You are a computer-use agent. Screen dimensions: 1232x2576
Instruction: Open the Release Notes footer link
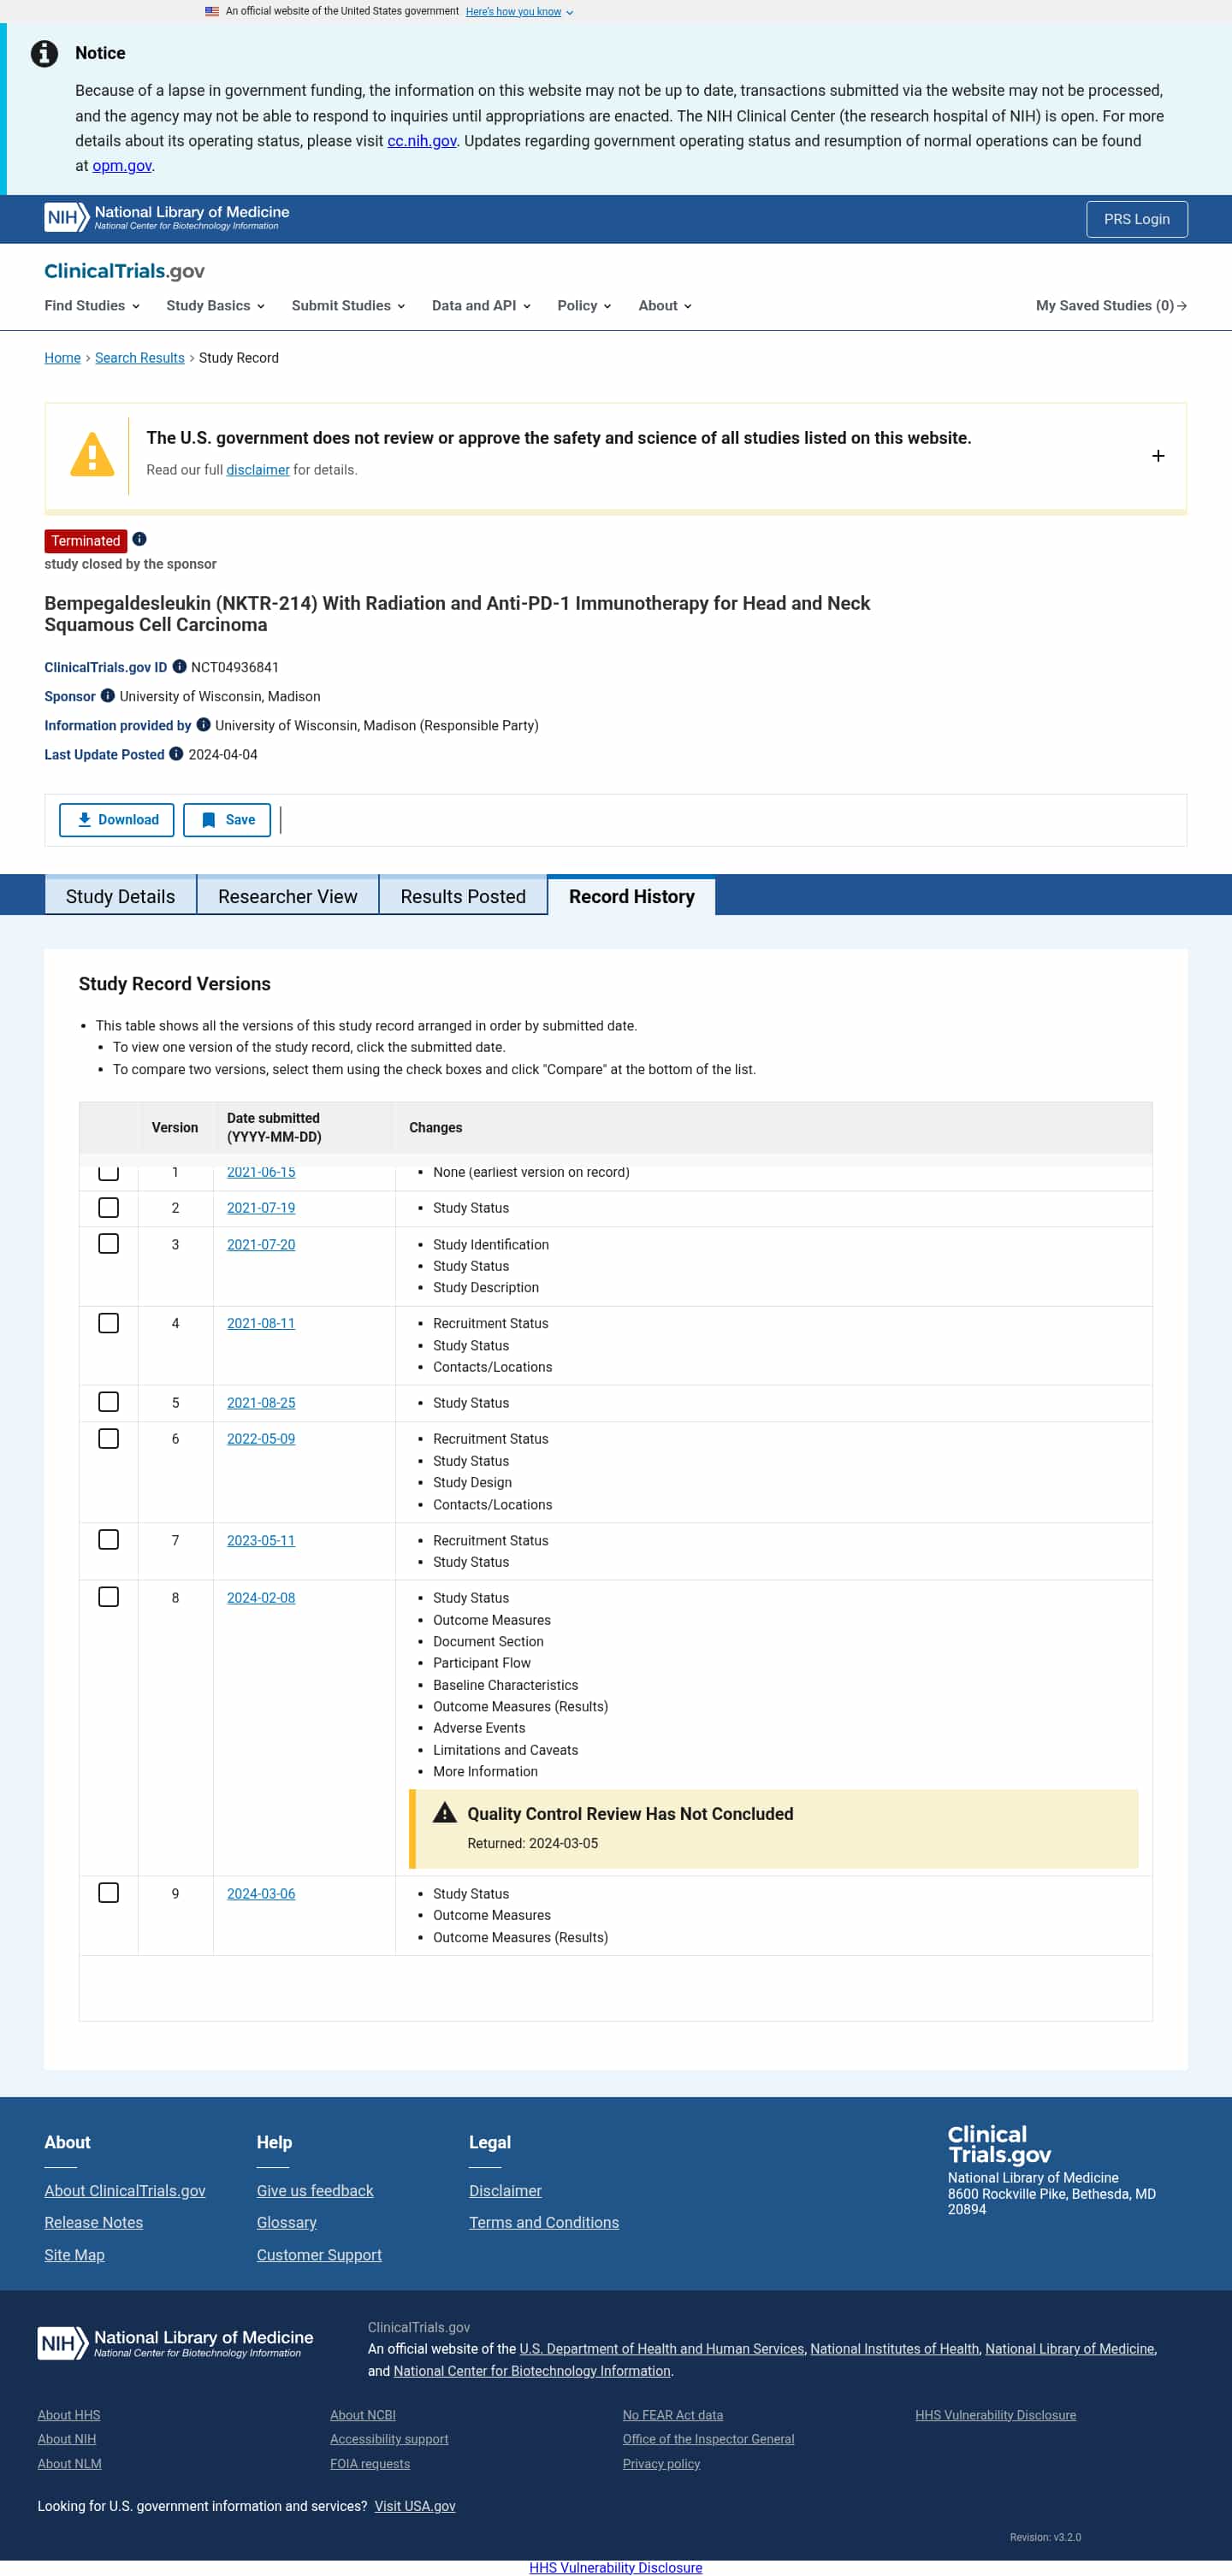click(94, 2222)
